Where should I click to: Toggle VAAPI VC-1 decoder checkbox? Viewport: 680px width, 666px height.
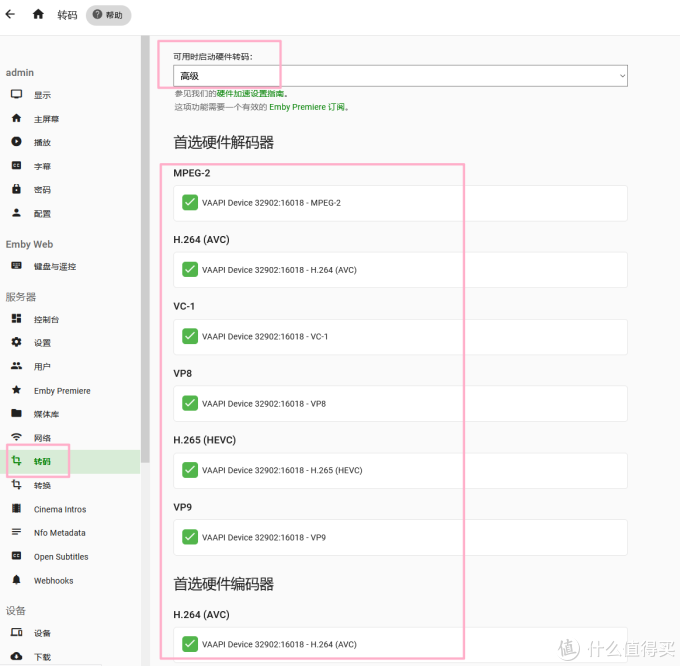[190, 336]
